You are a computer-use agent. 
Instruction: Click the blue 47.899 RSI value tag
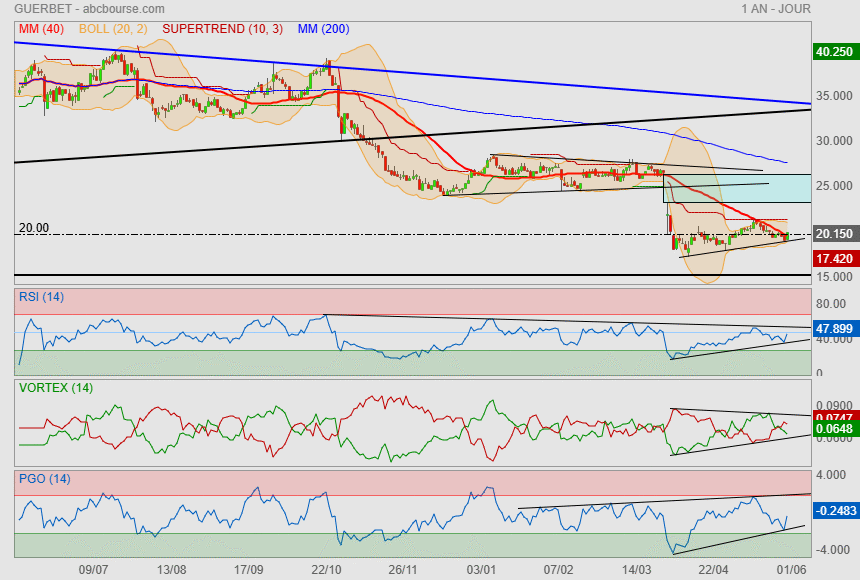pyautogui.click(x=834, y=328)
